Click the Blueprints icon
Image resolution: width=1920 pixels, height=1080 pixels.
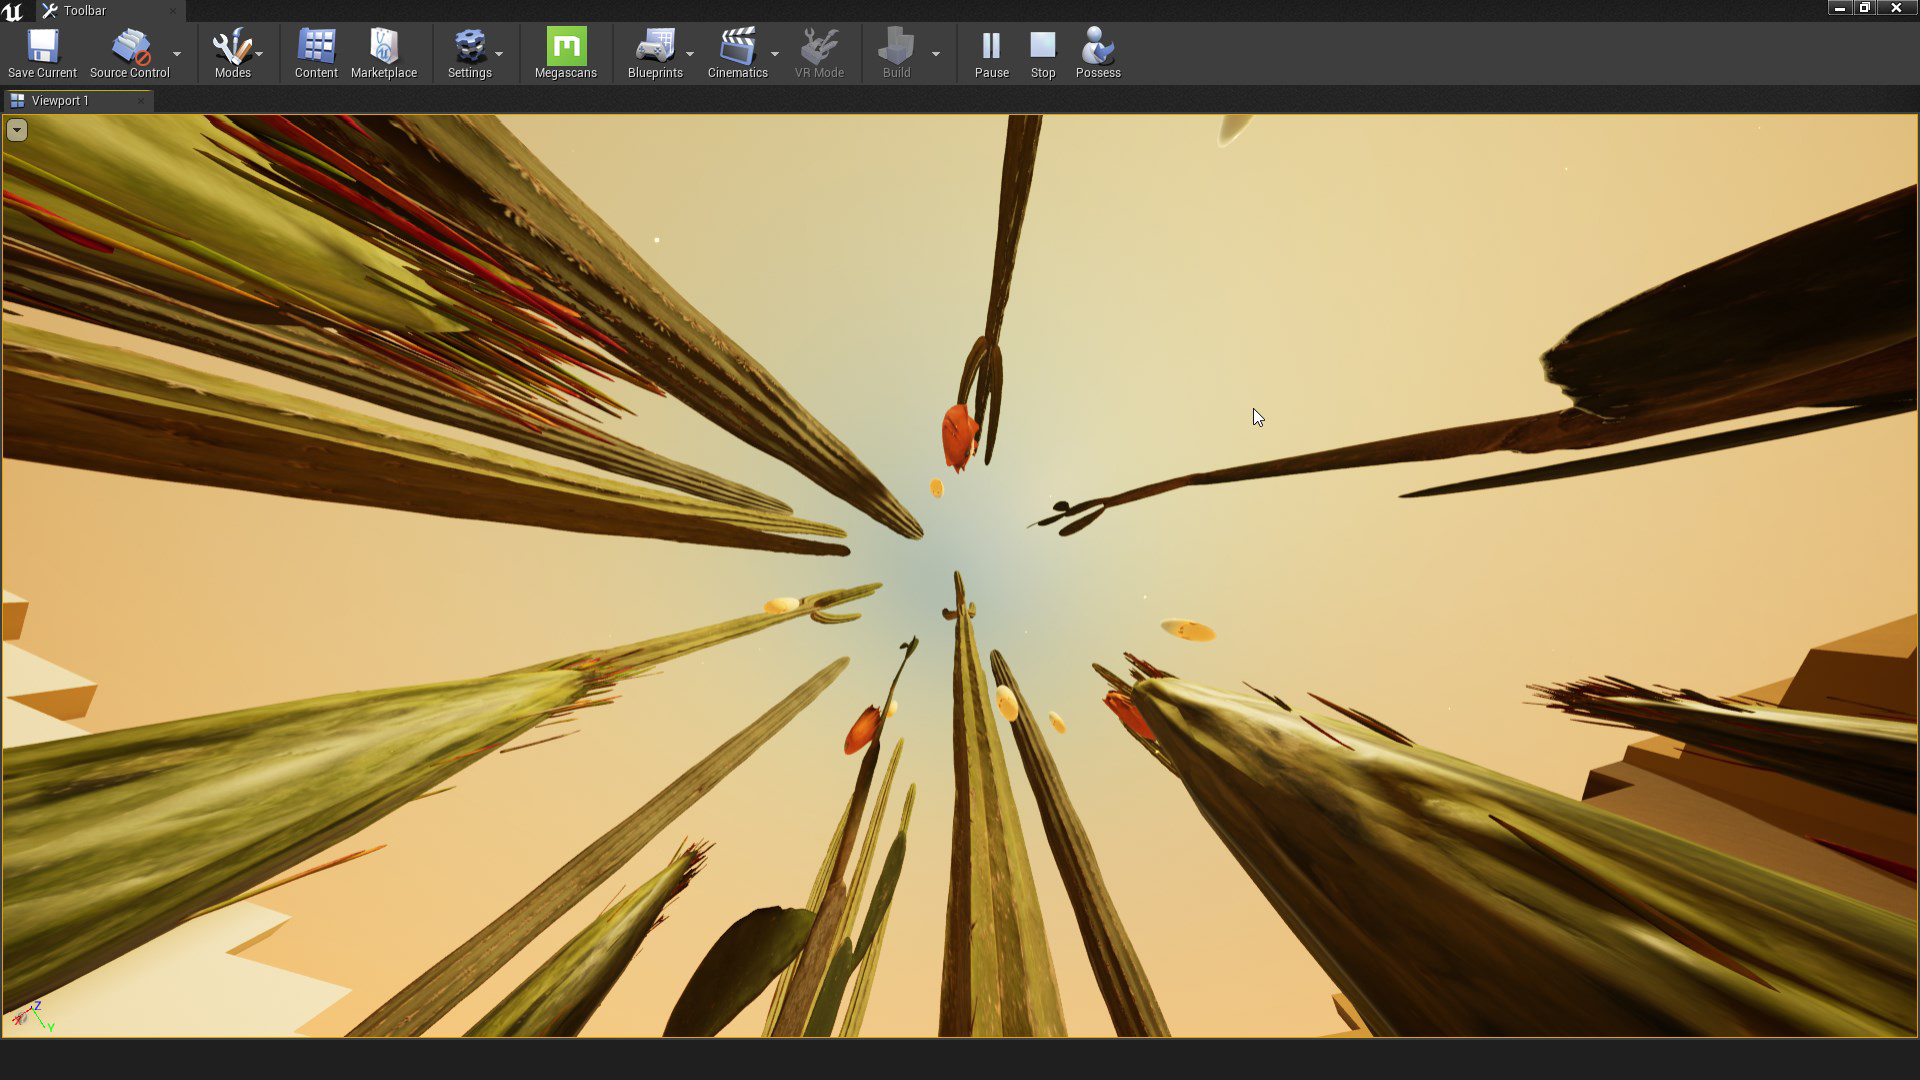tap(655, 47)
